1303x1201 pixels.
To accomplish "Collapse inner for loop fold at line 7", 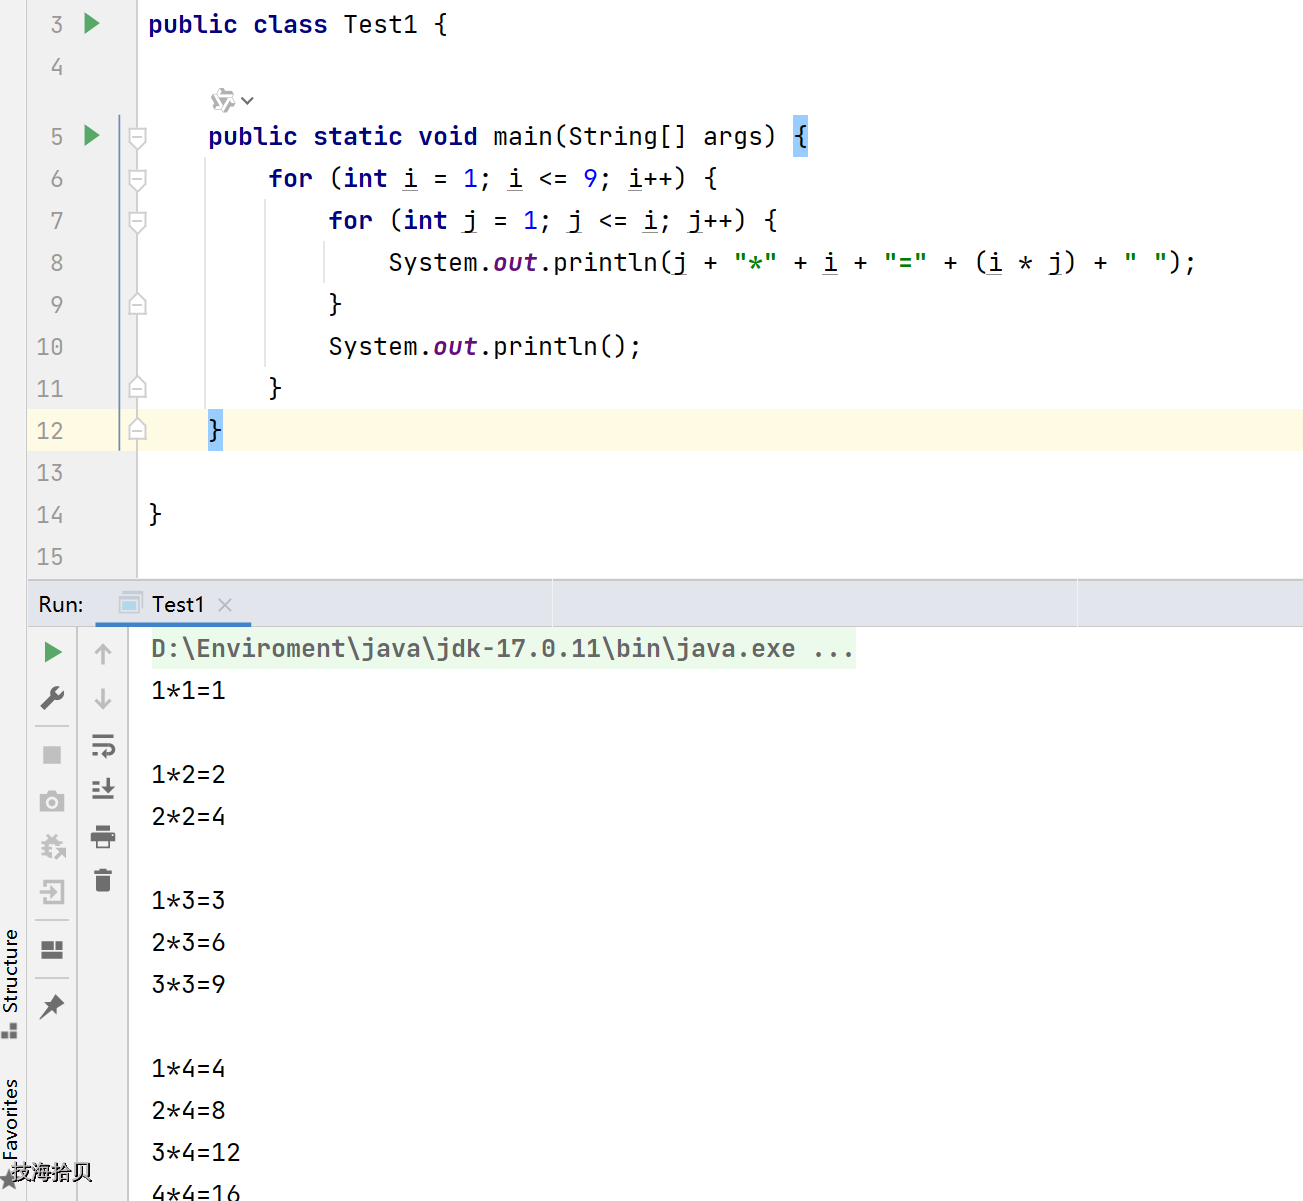I will tap(138, 221).
